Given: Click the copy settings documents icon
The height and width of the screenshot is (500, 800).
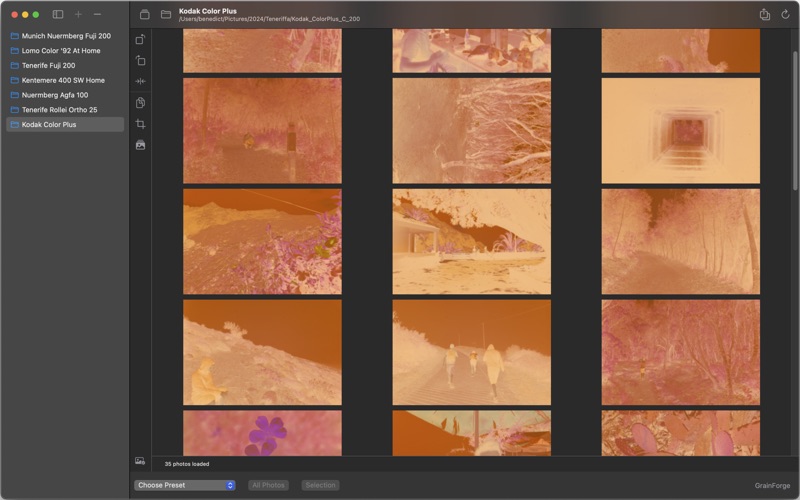Looking at the screenshot, I should coord(140,103).
